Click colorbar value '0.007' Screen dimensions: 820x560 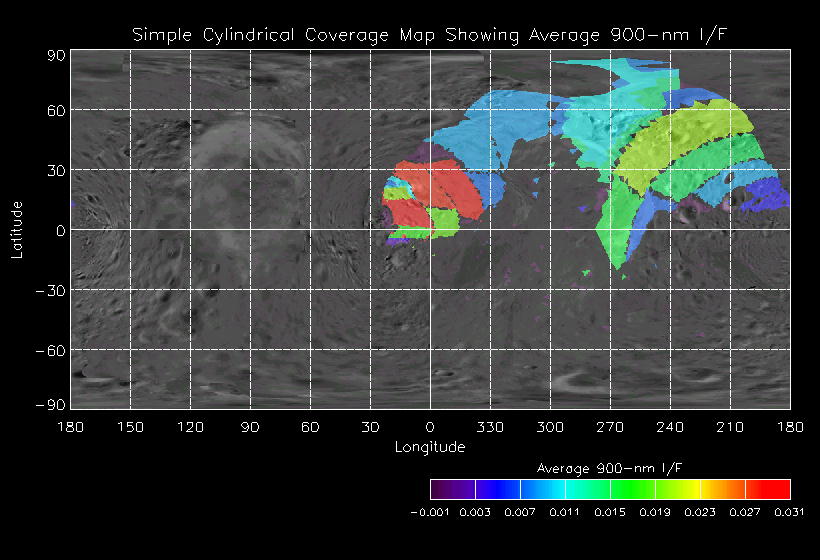point(520,512)
